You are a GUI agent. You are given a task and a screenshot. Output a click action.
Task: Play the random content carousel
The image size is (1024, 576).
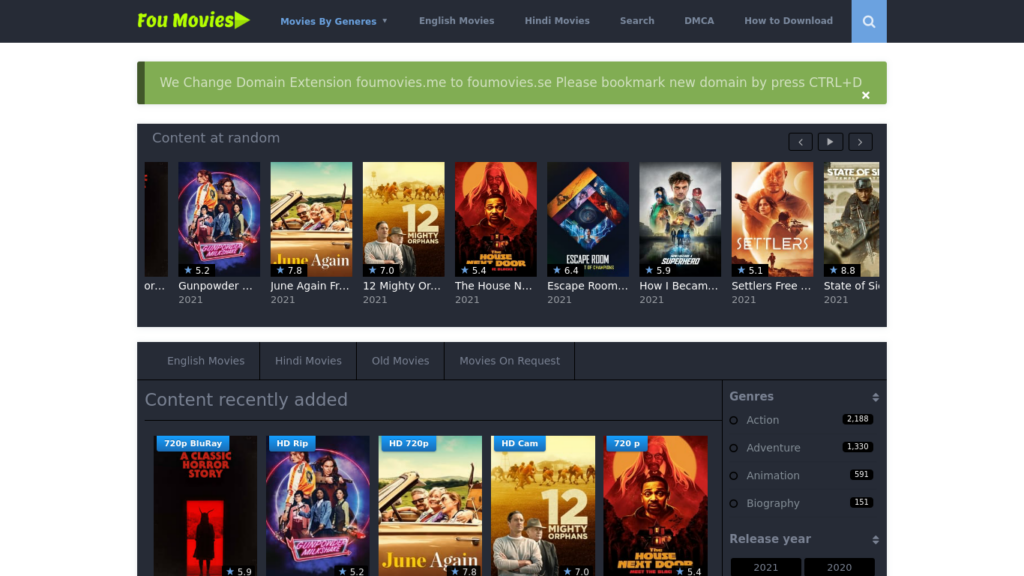(830, 142)
